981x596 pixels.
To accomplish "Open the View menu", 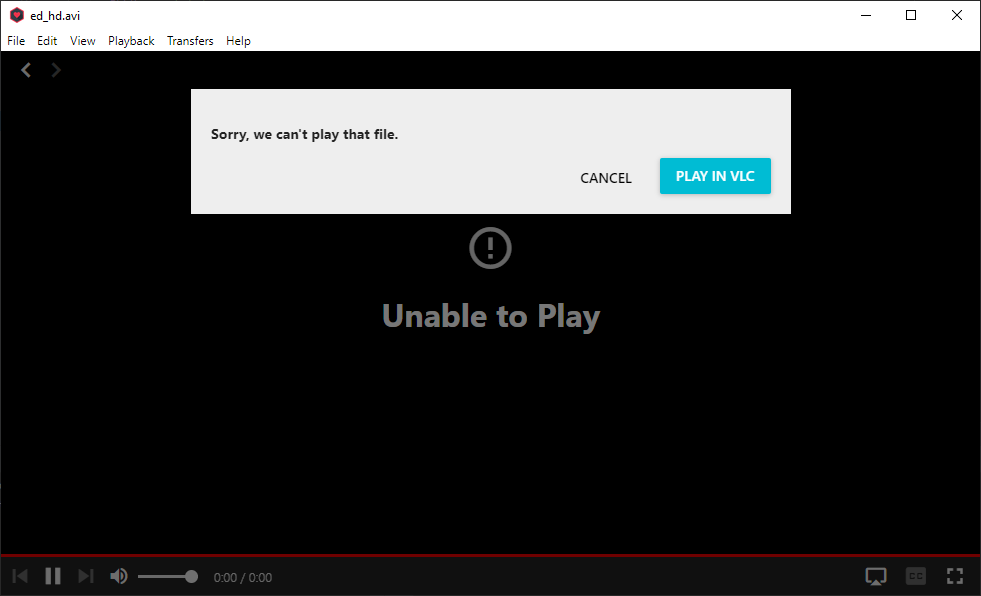I will 83,41.
